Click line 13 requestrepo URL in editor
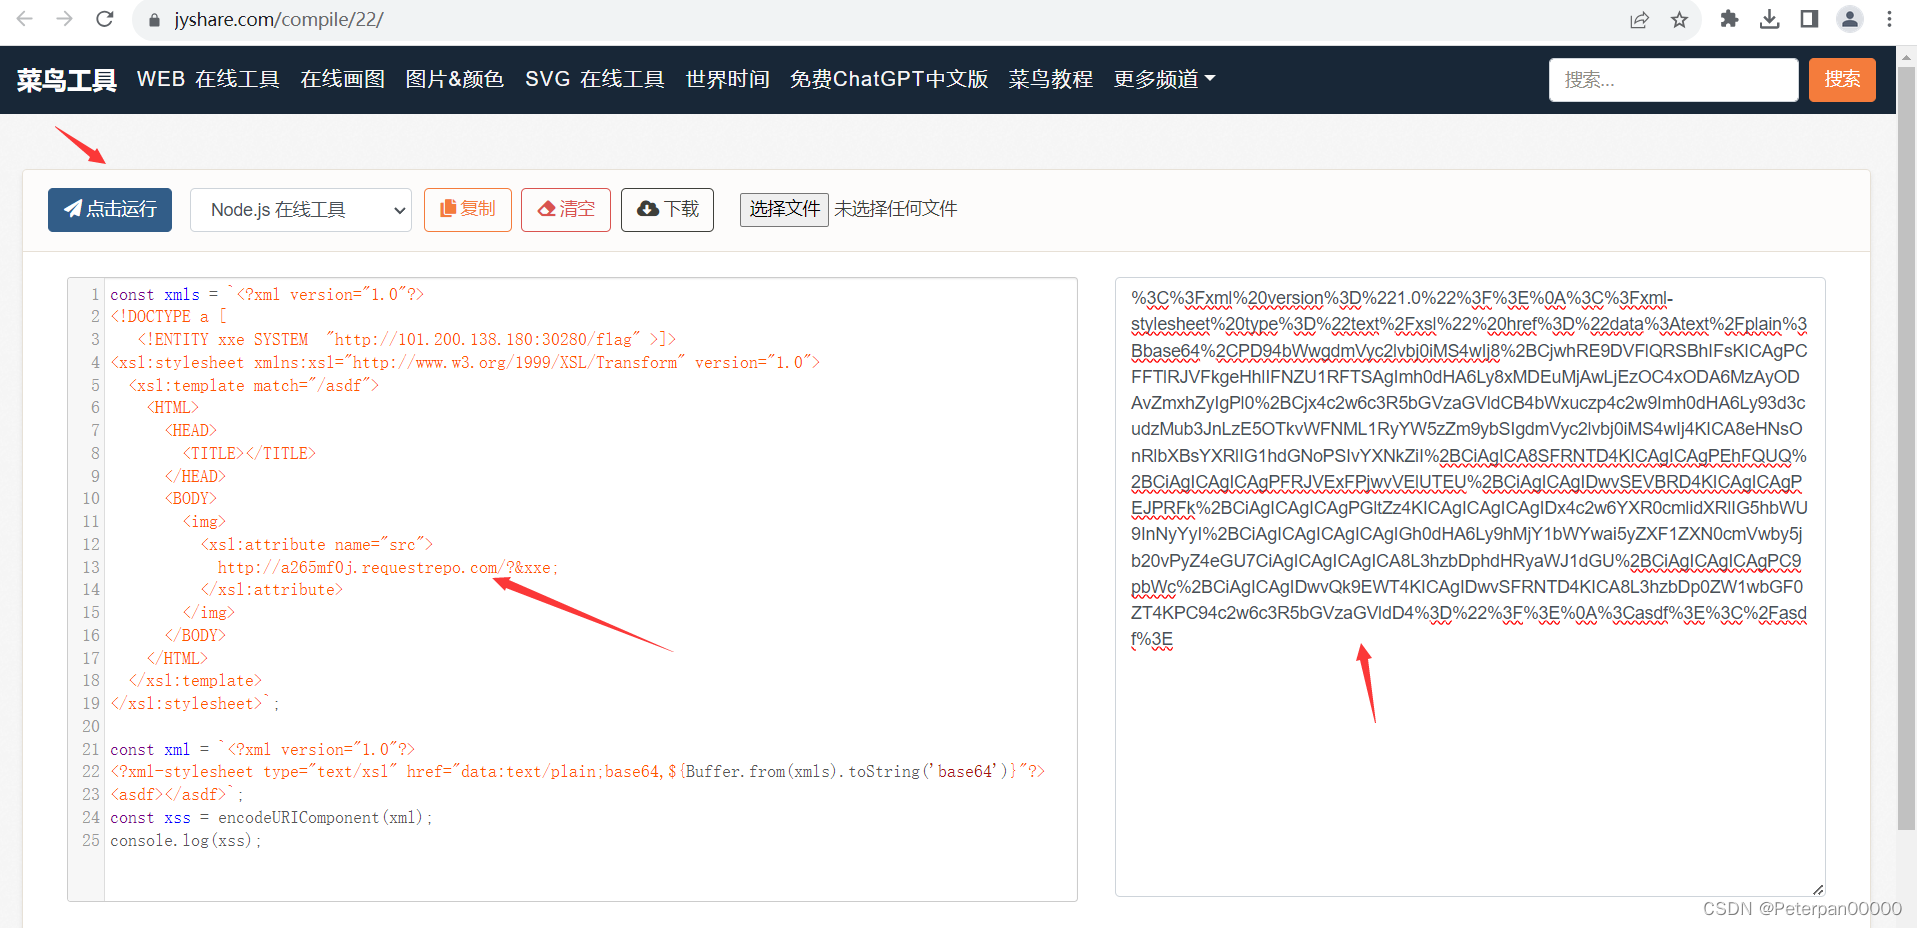This screenshot has height=928, width=1917. pos(388,568)
